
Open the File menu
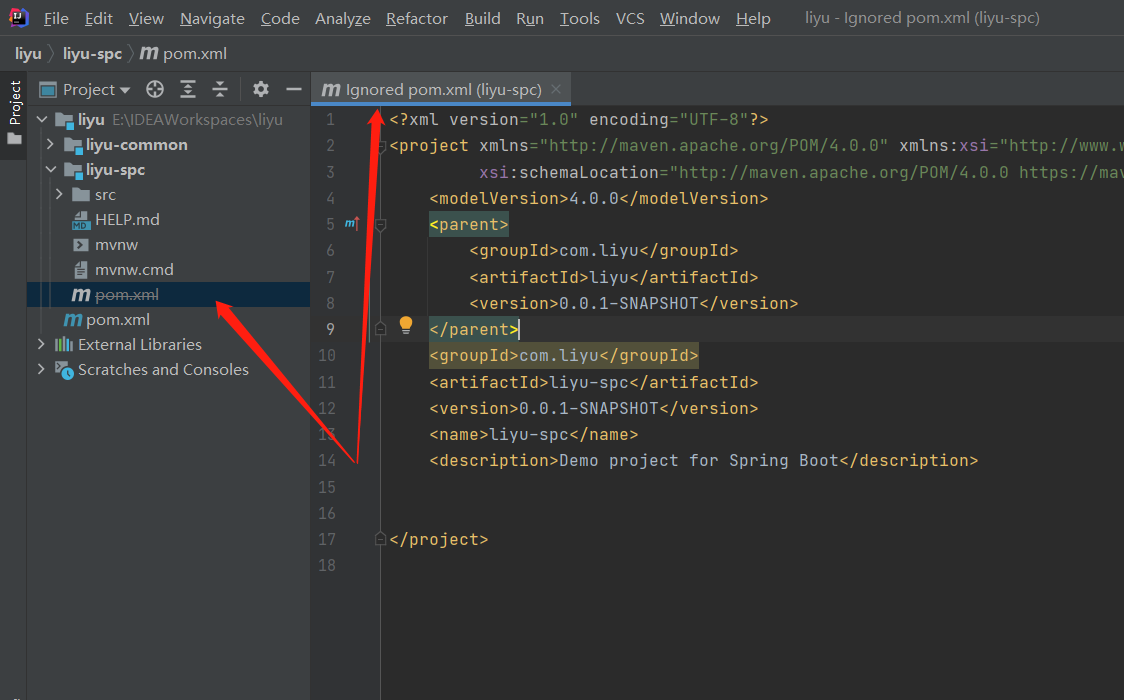pyautogui.click(x=56, y=19)
